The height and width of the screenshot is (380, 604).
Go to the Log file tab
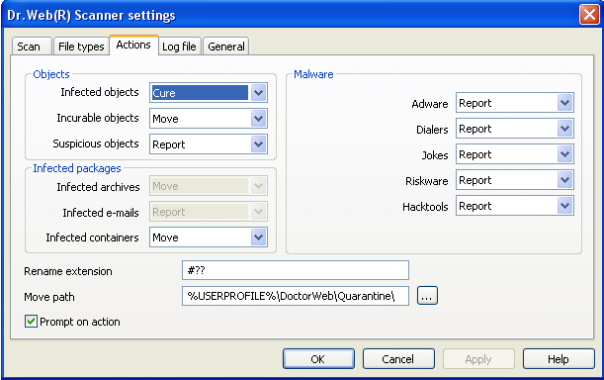(179, 46)
